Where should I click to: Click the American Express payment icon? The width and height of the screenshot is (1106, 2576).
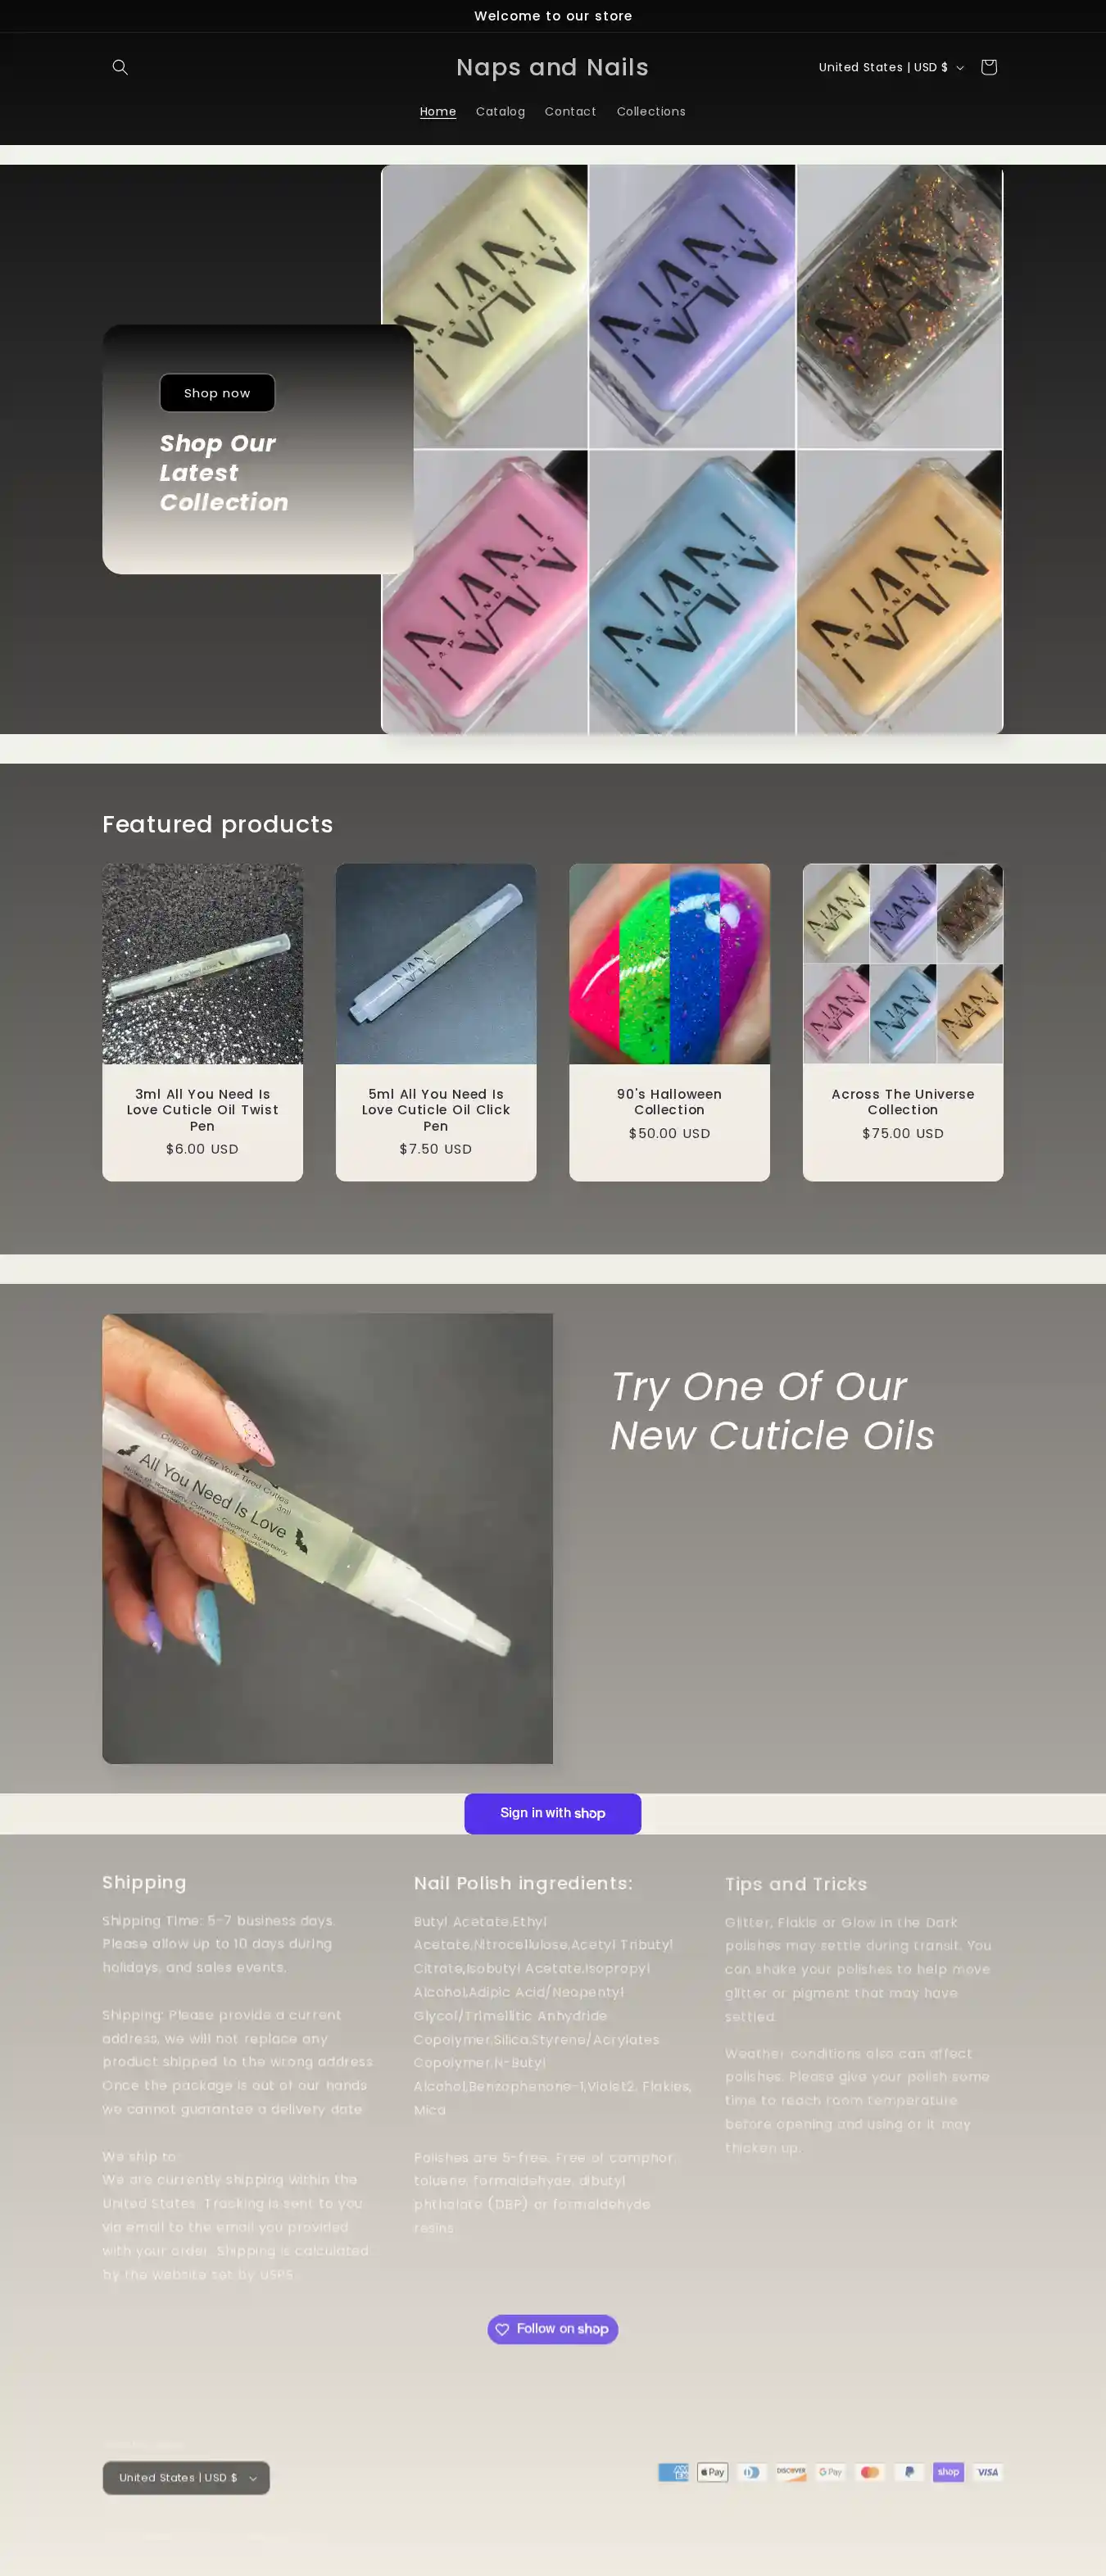[673, 2471]
